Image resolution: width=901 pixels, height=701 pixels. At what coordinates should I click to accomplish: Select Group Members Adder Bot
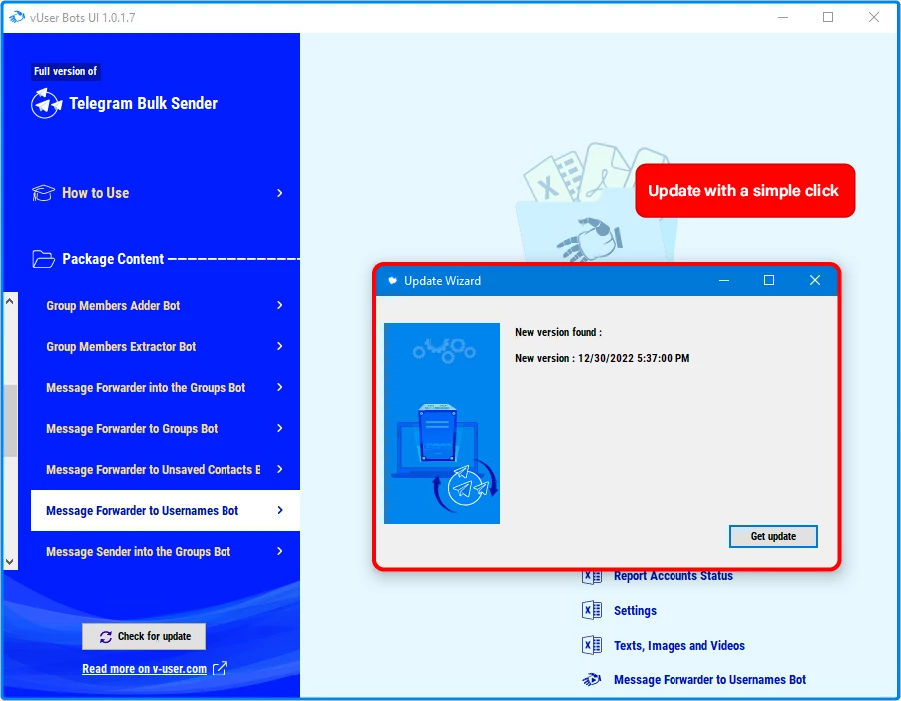point(165,306)
